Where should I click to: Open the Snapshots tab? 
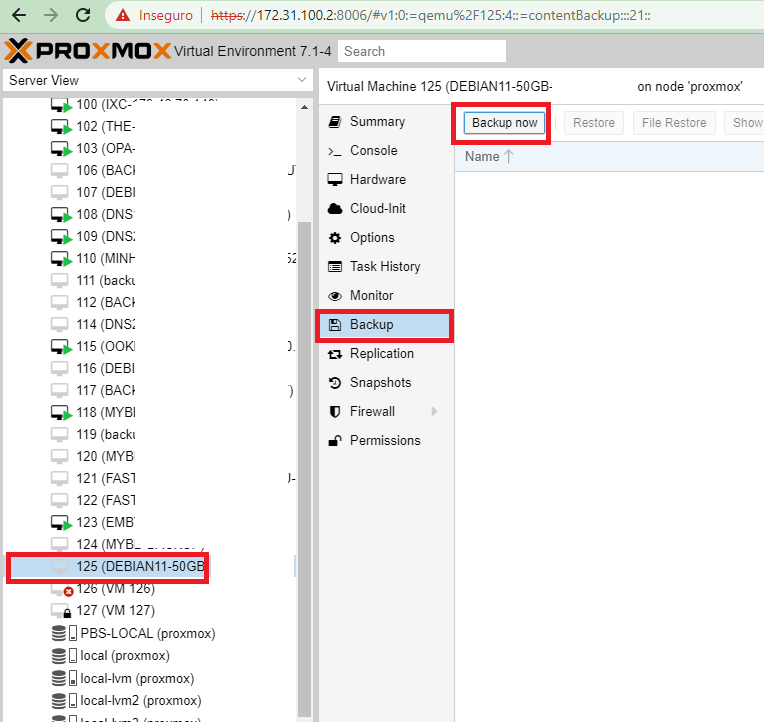click(385, 383)
